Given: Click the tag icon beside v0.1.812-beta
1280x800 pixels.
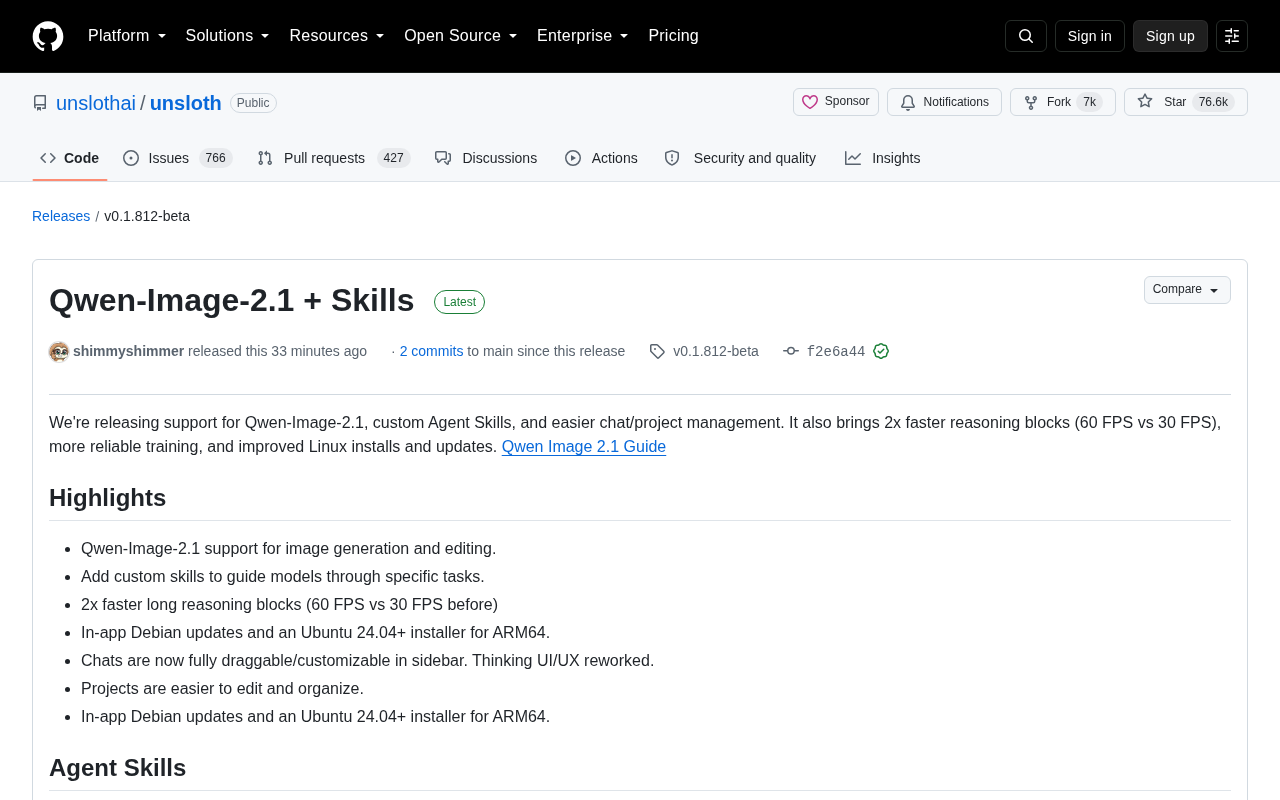Looking at the screenshot, I should [x=657, y=351].
